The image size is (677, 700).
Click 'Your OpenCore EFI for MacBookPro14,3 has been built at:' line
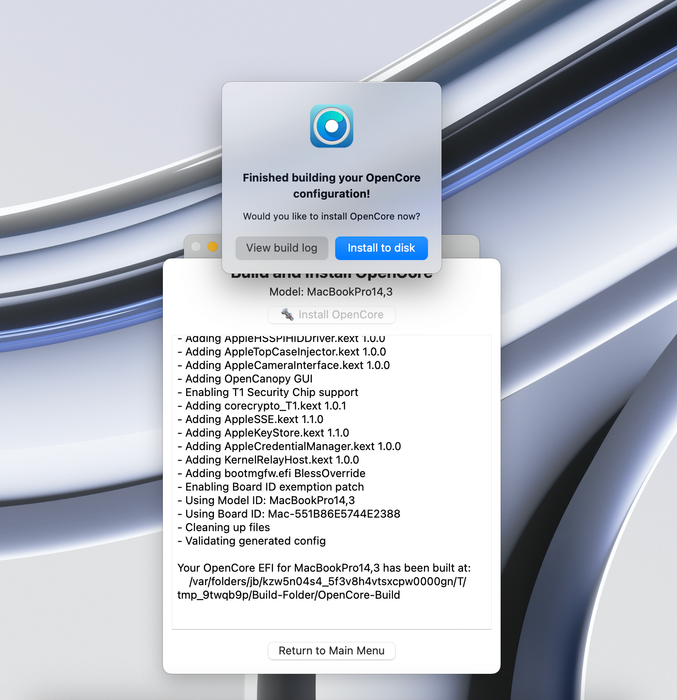coord(324,568)
